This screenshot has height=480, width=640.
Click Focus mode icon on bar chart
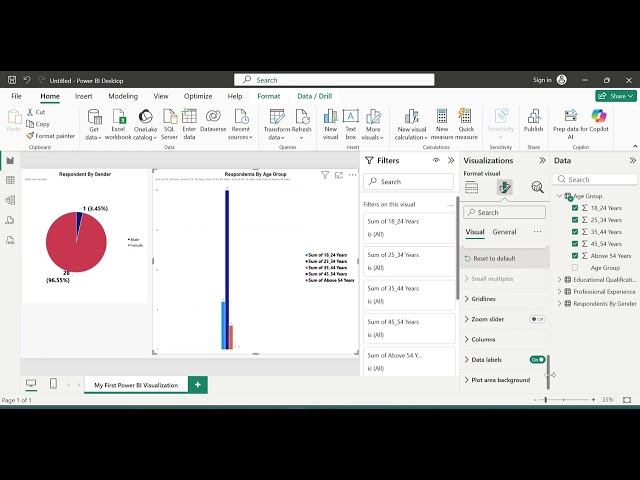click(339, 175)
